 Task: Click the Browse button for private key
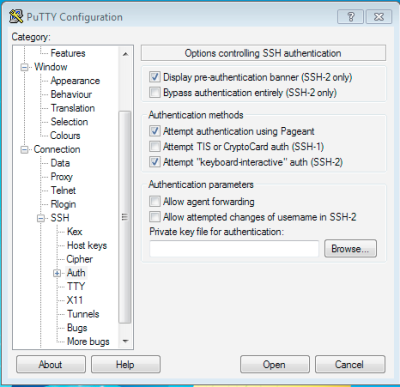[x=350, y=248]
